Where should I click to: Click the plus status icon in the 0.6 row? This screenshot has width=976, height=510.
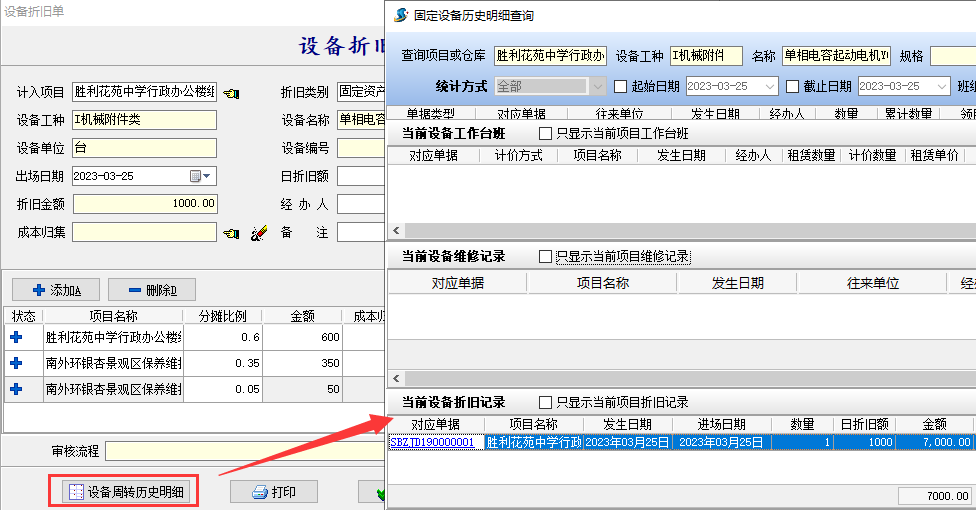[x=16, y=337]
